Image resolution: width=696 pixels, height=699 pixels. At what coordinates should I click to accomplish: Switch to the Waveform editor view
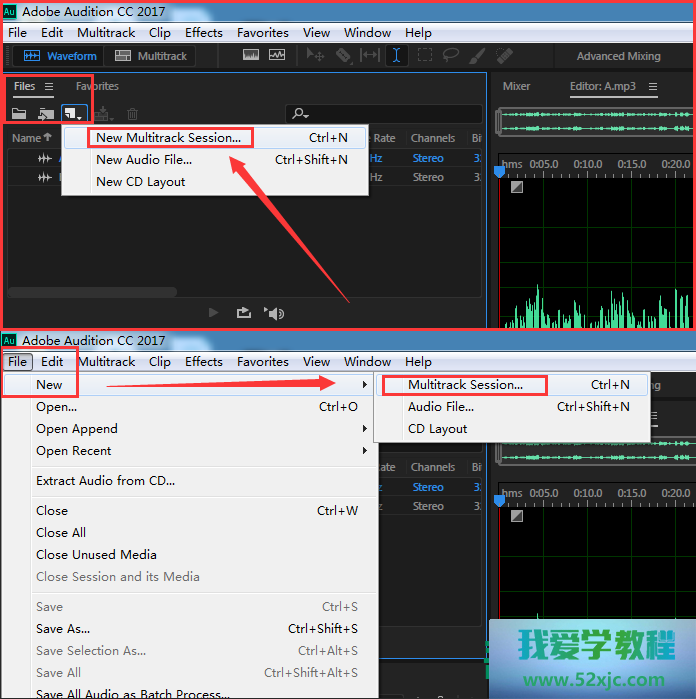60,56
